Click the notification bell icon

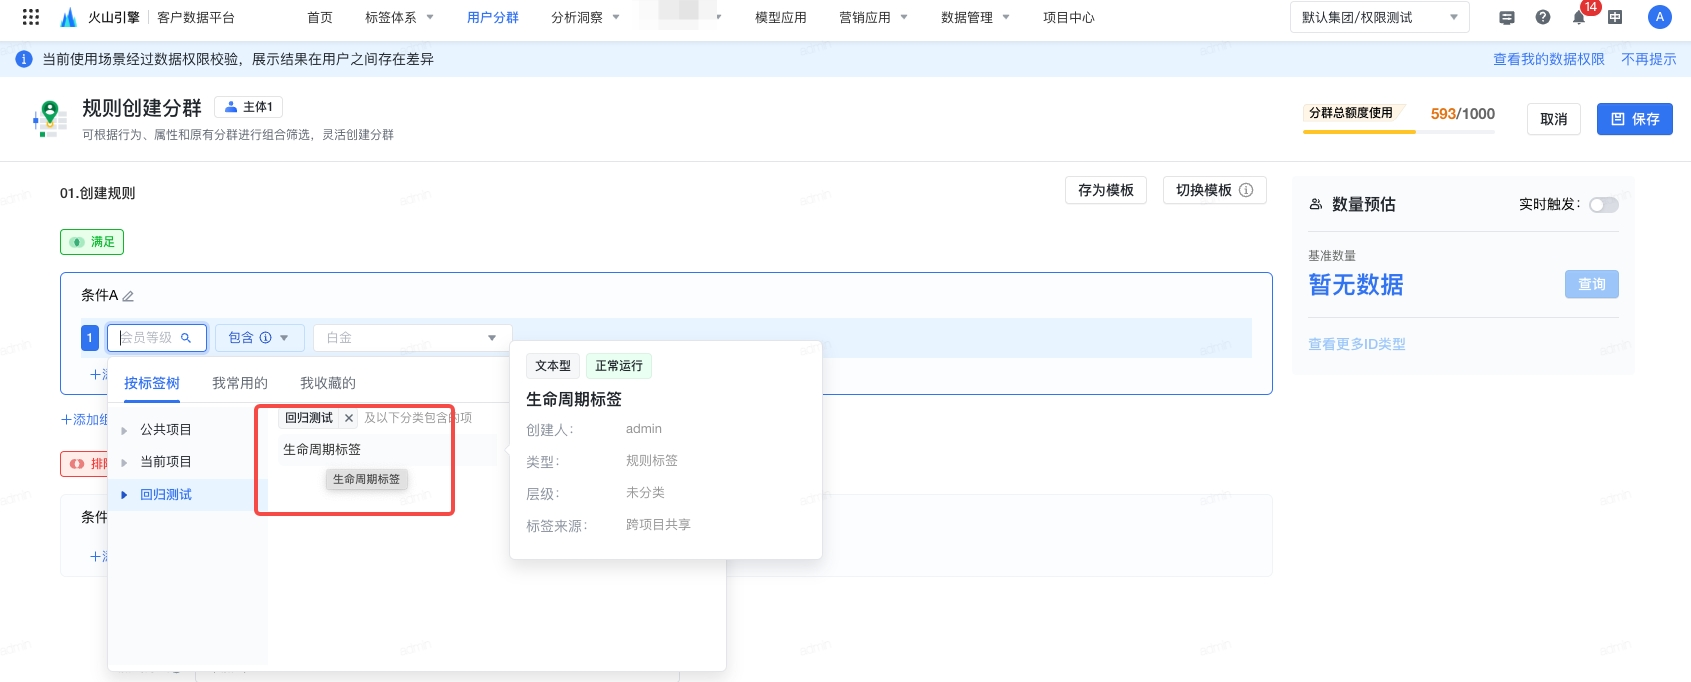[1579, 17]
